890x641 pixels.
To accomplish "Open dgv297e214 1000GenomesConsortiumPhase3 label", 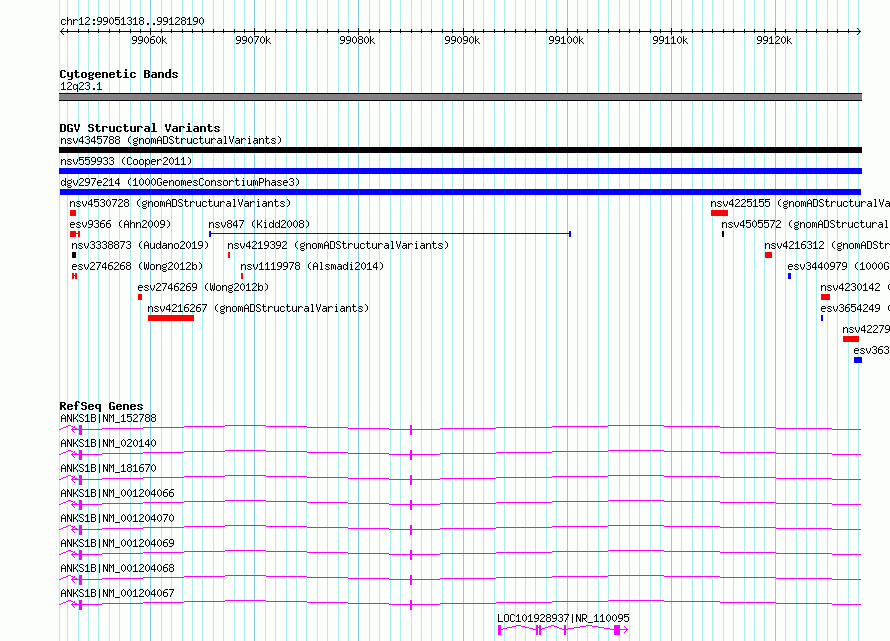I will click(180, 182).
